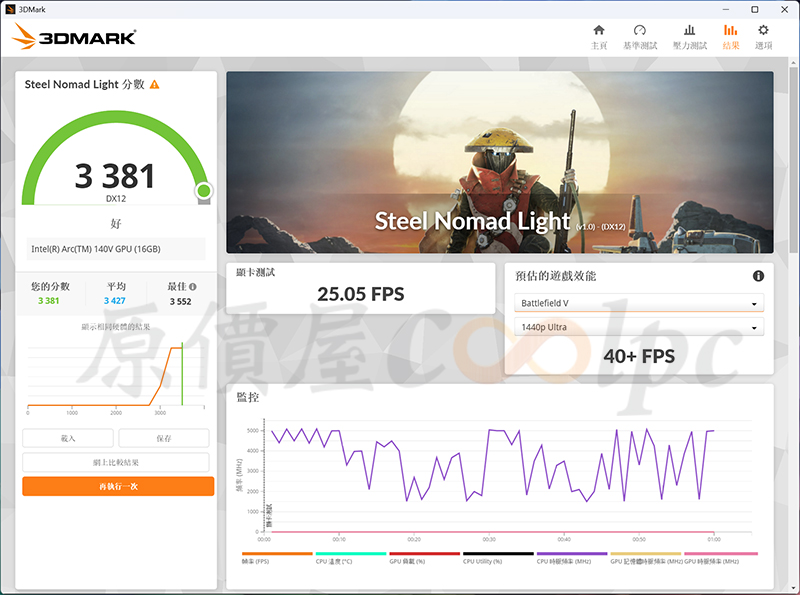Toggle the pink GPU 時脈頻率 (MHz) legend swatch
Screen dimensions: 800x595
click(x=721, y=554)
